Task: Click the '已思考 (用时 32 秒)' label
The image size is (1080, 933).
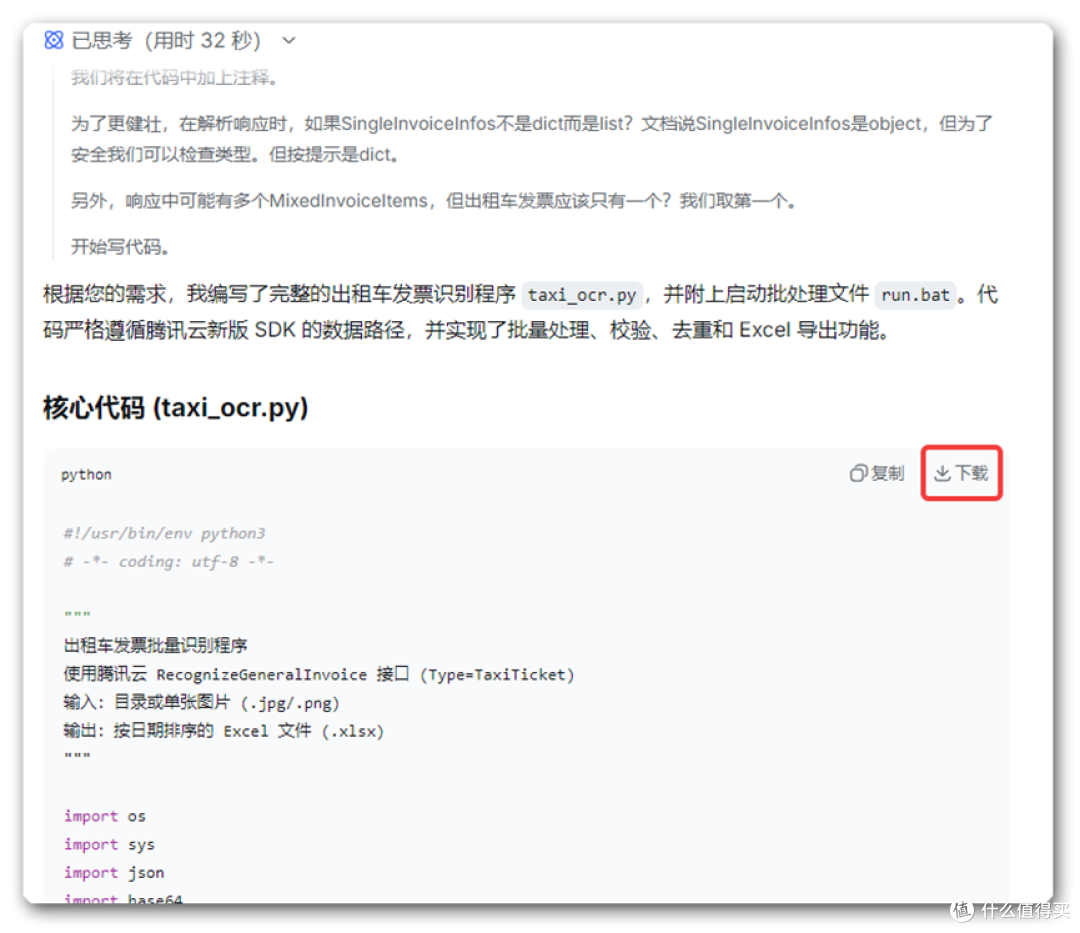Action: pos(166,41)
